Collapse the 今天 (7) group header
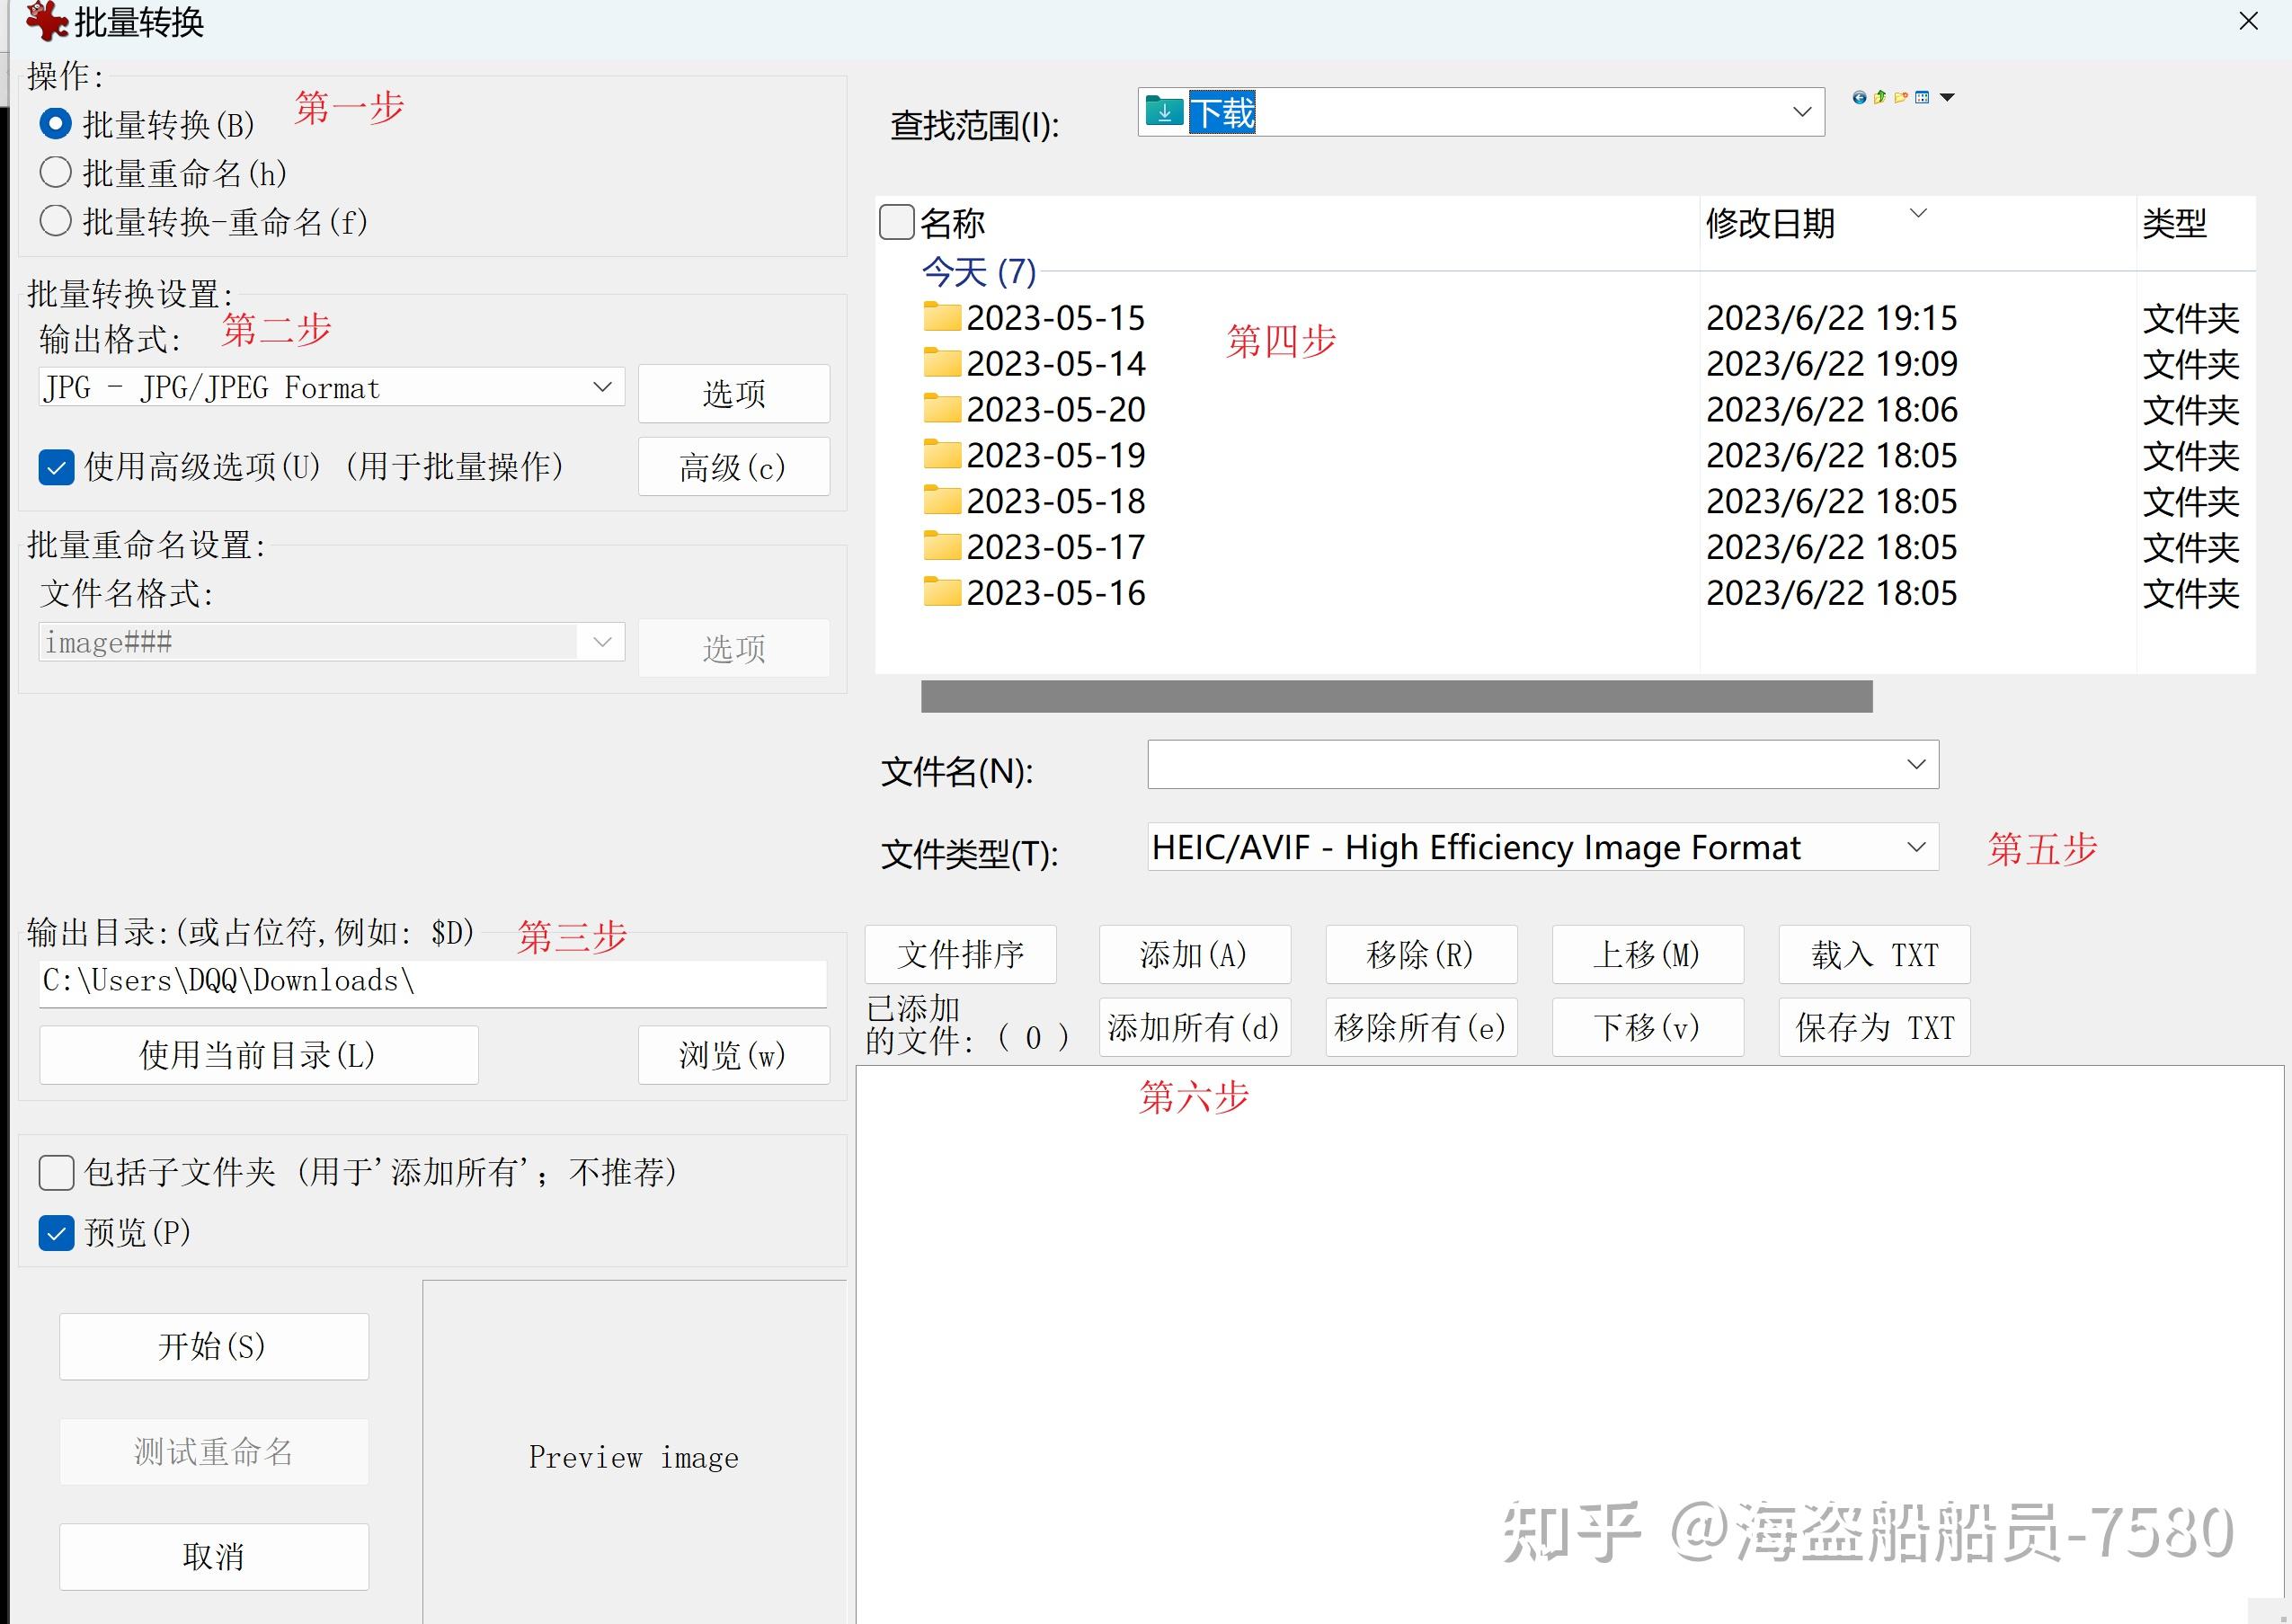This screenshot has height=1624, width=2292. (x=978, y=271)
